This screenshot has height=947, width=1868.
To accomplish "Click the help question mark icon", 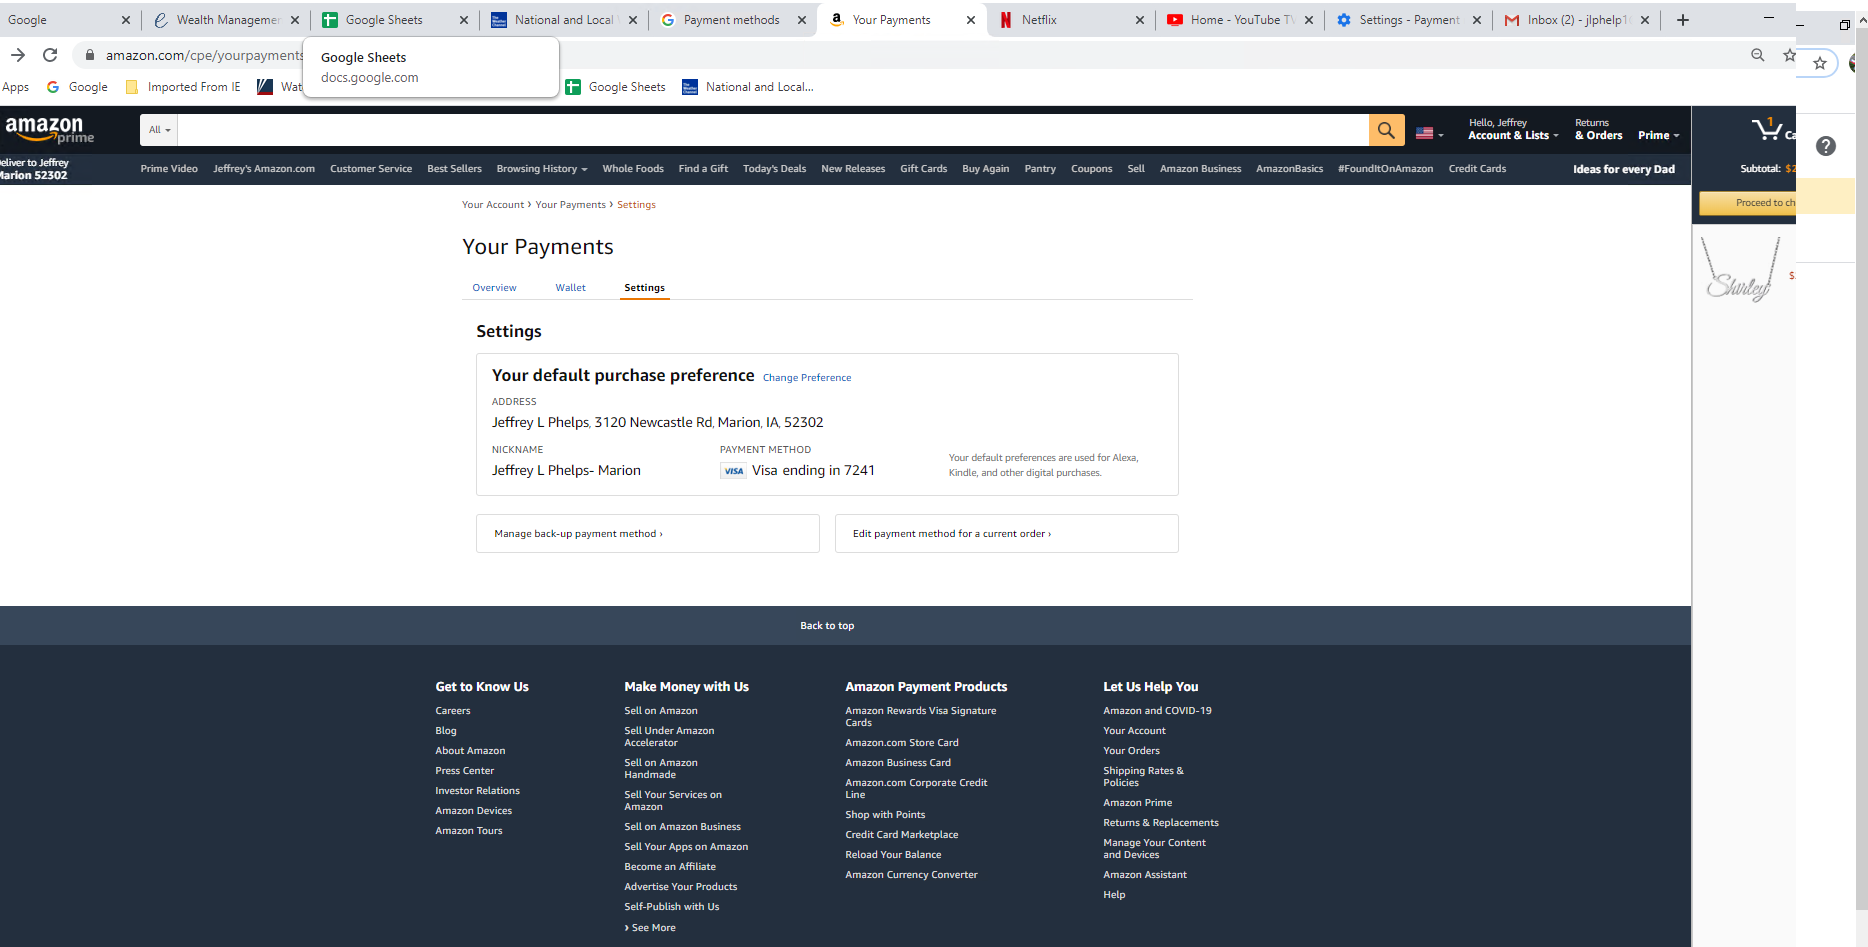I will coord(1826,146).
